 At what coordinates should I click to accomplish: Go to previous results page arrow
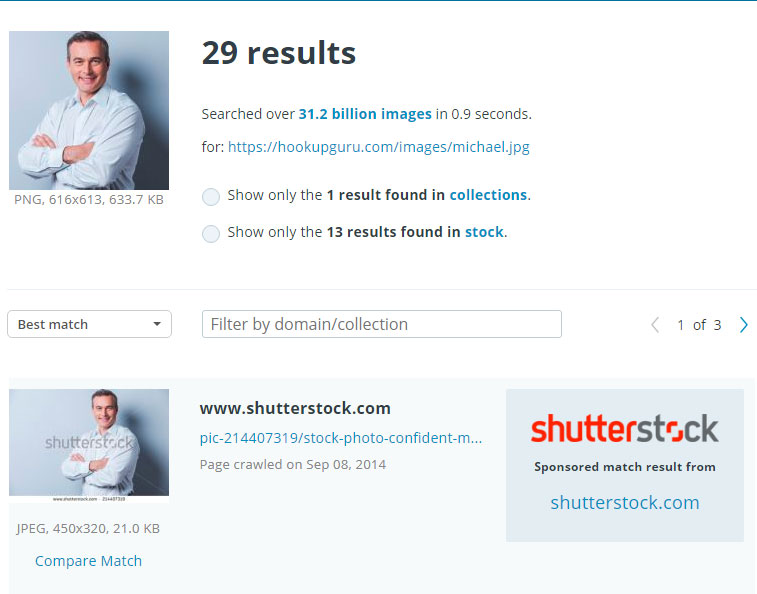tap(655, 325)
